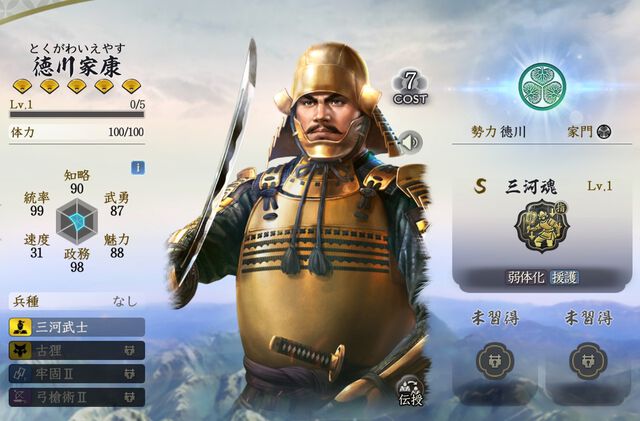Image resolution: width=640 pixels, height=421 pixels.
Task: Open the blue info icon for stats
Action: pos(138,167)
